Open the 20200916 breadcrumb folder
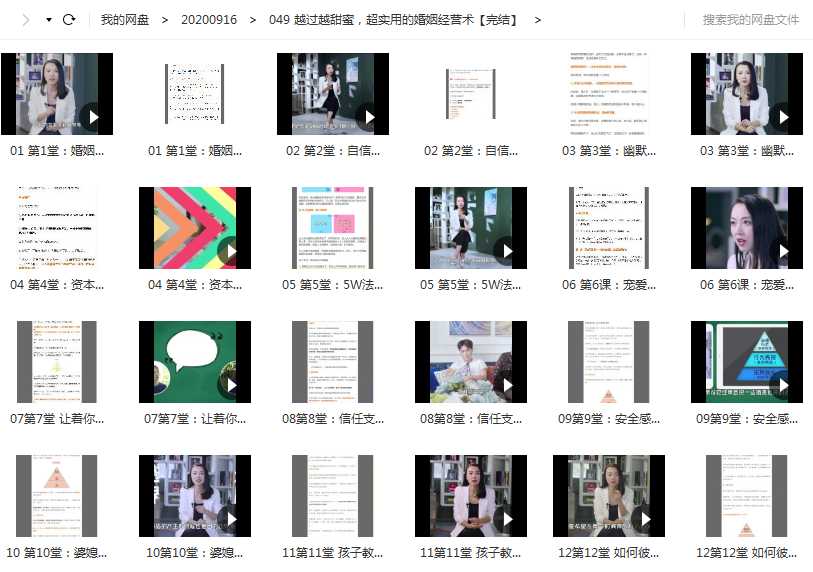Screen dimensions: 813x572 209,20
